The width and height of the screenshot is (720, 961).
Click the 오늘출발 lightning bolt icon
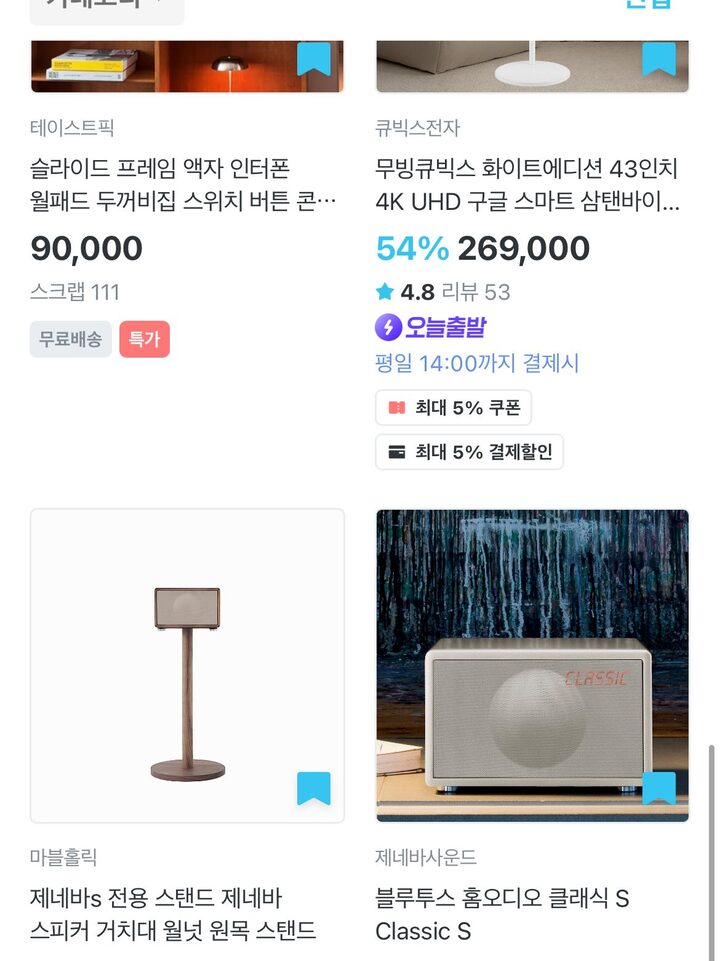tap(388, 327)
